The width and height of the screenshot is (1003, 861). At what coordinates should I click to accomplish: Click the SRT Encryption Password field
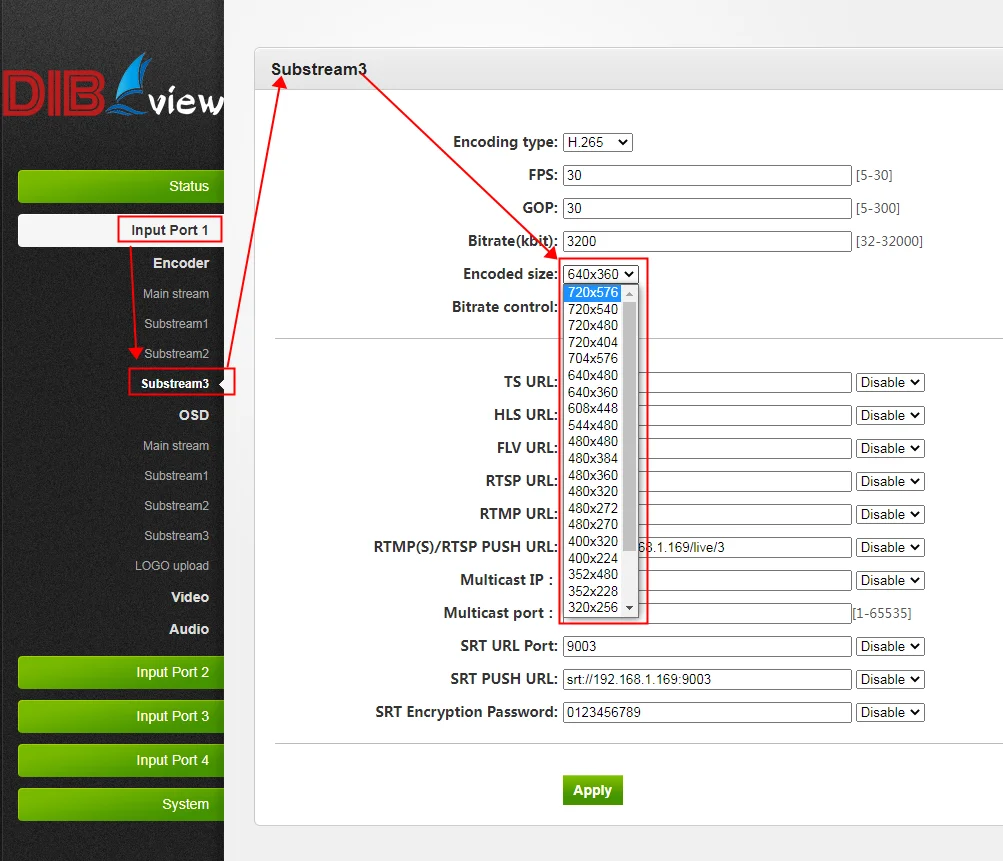(707, 712)
